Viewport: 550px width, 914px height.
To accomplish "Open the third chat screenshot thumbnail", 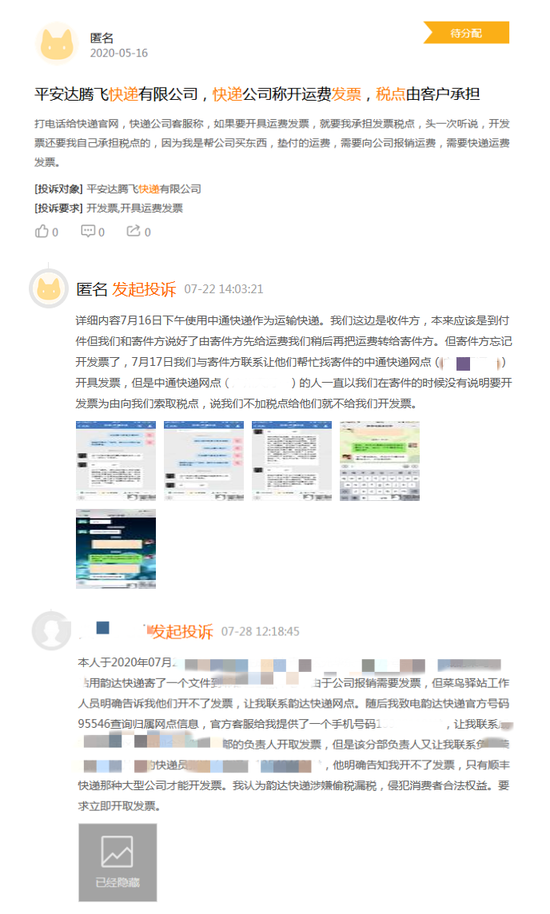I will [x=292, y=461].
